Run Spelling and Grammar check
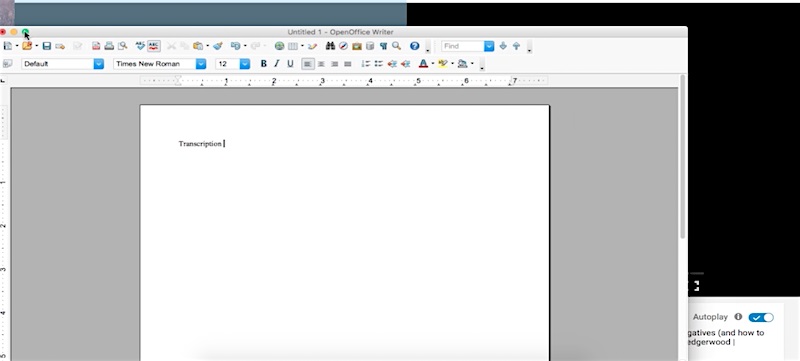This screenshot has width=800, height=361. 140,46
